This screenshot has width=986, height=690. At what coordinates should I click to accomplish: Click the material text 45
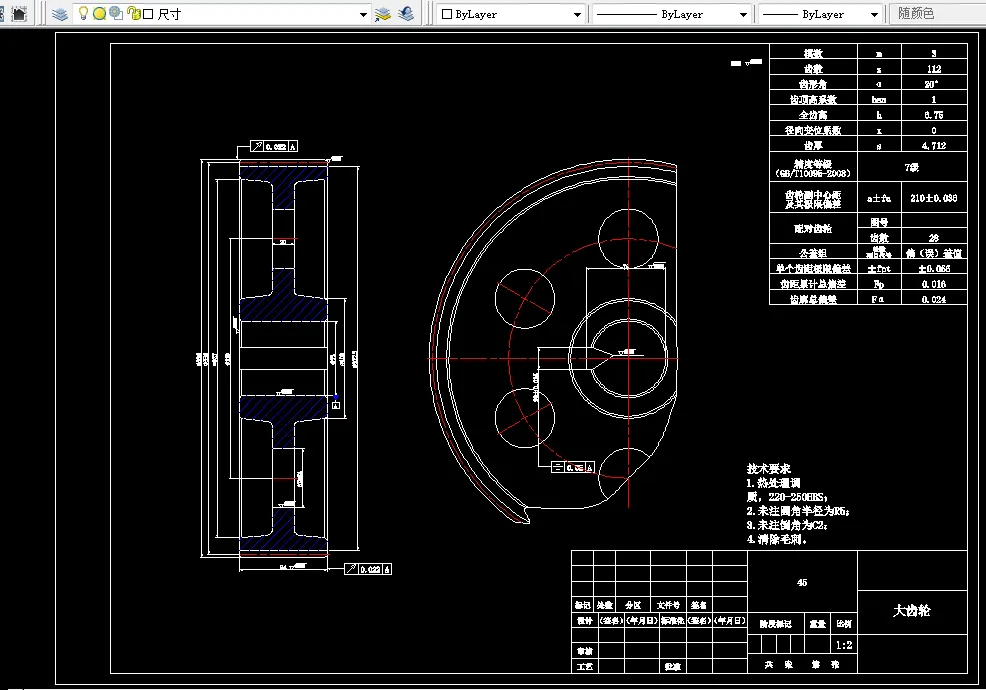(x=802, y=582)
